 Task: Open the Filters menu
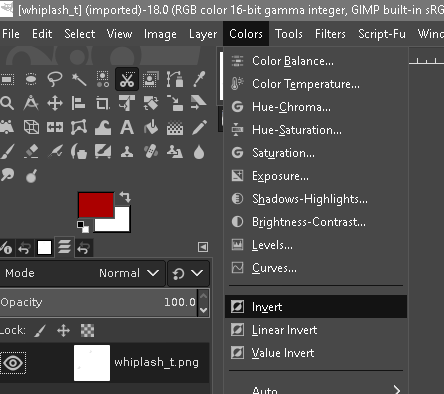pyautogui.click(x=330, y=34)
